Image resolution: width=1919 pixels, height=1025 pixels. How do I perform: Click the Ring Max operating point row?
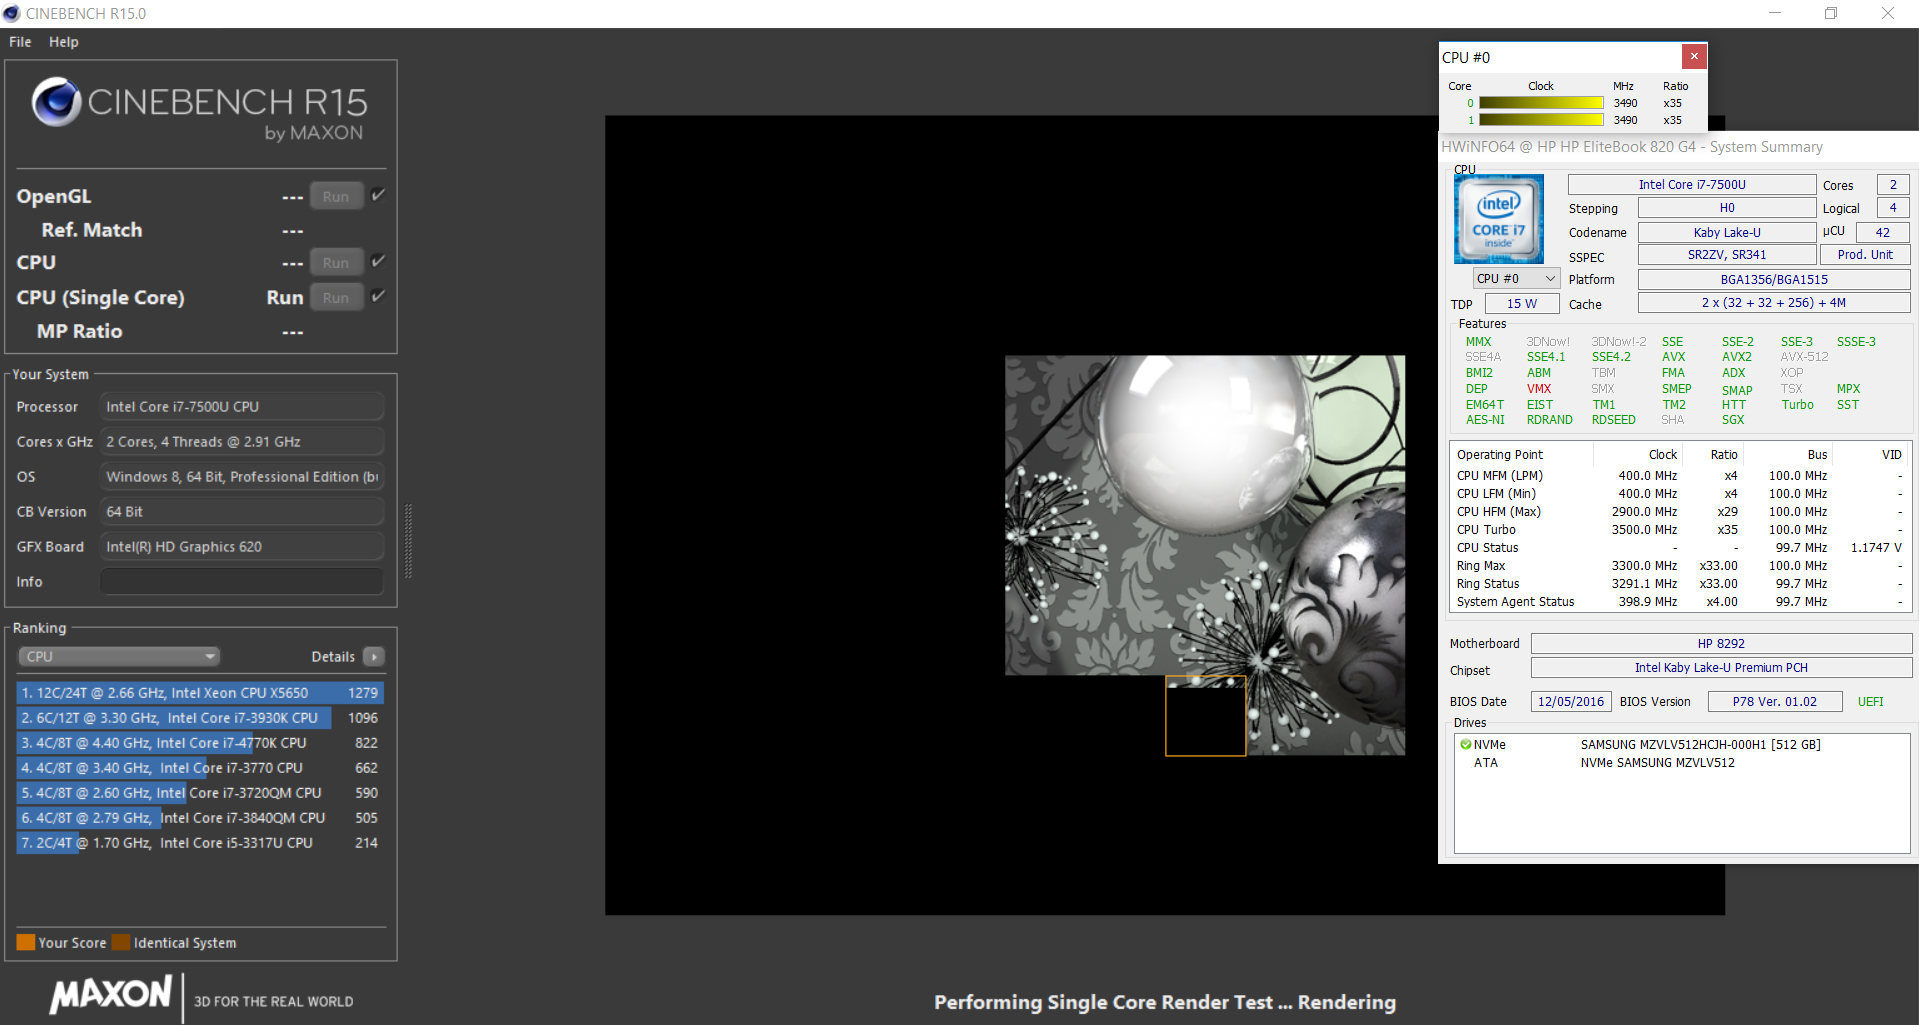[x=1680, y=566]
